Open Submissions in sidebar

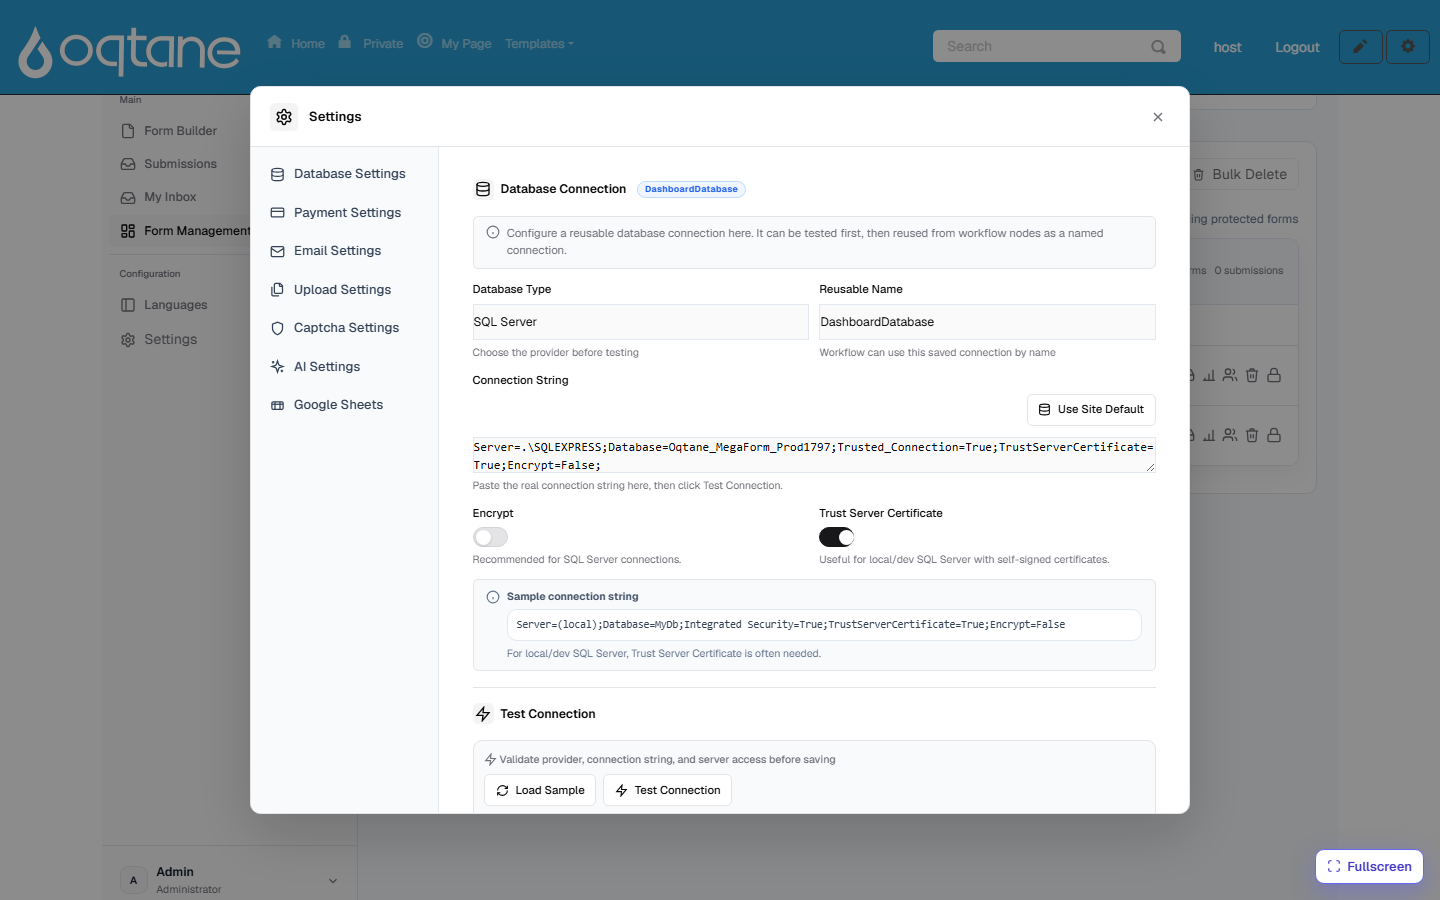[180, 164]
